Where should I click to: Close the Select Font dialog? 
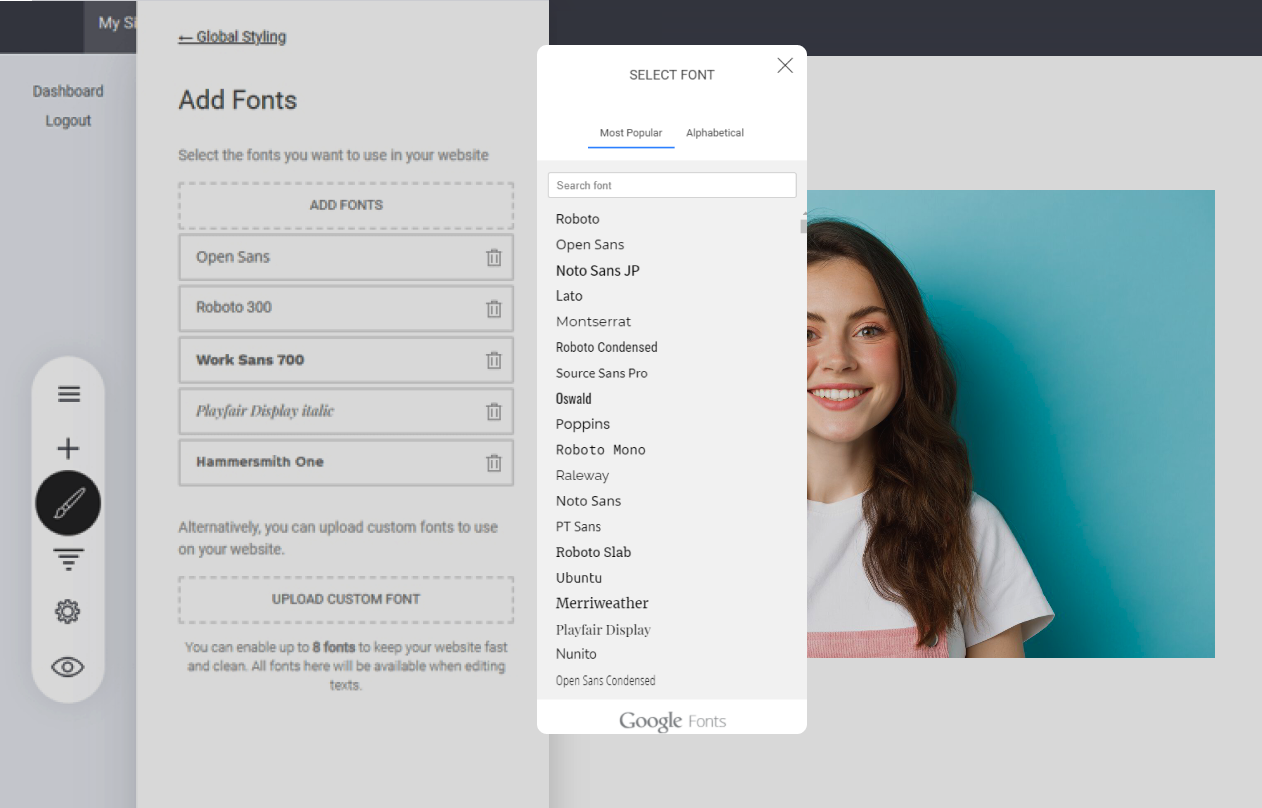click(785, 66)
